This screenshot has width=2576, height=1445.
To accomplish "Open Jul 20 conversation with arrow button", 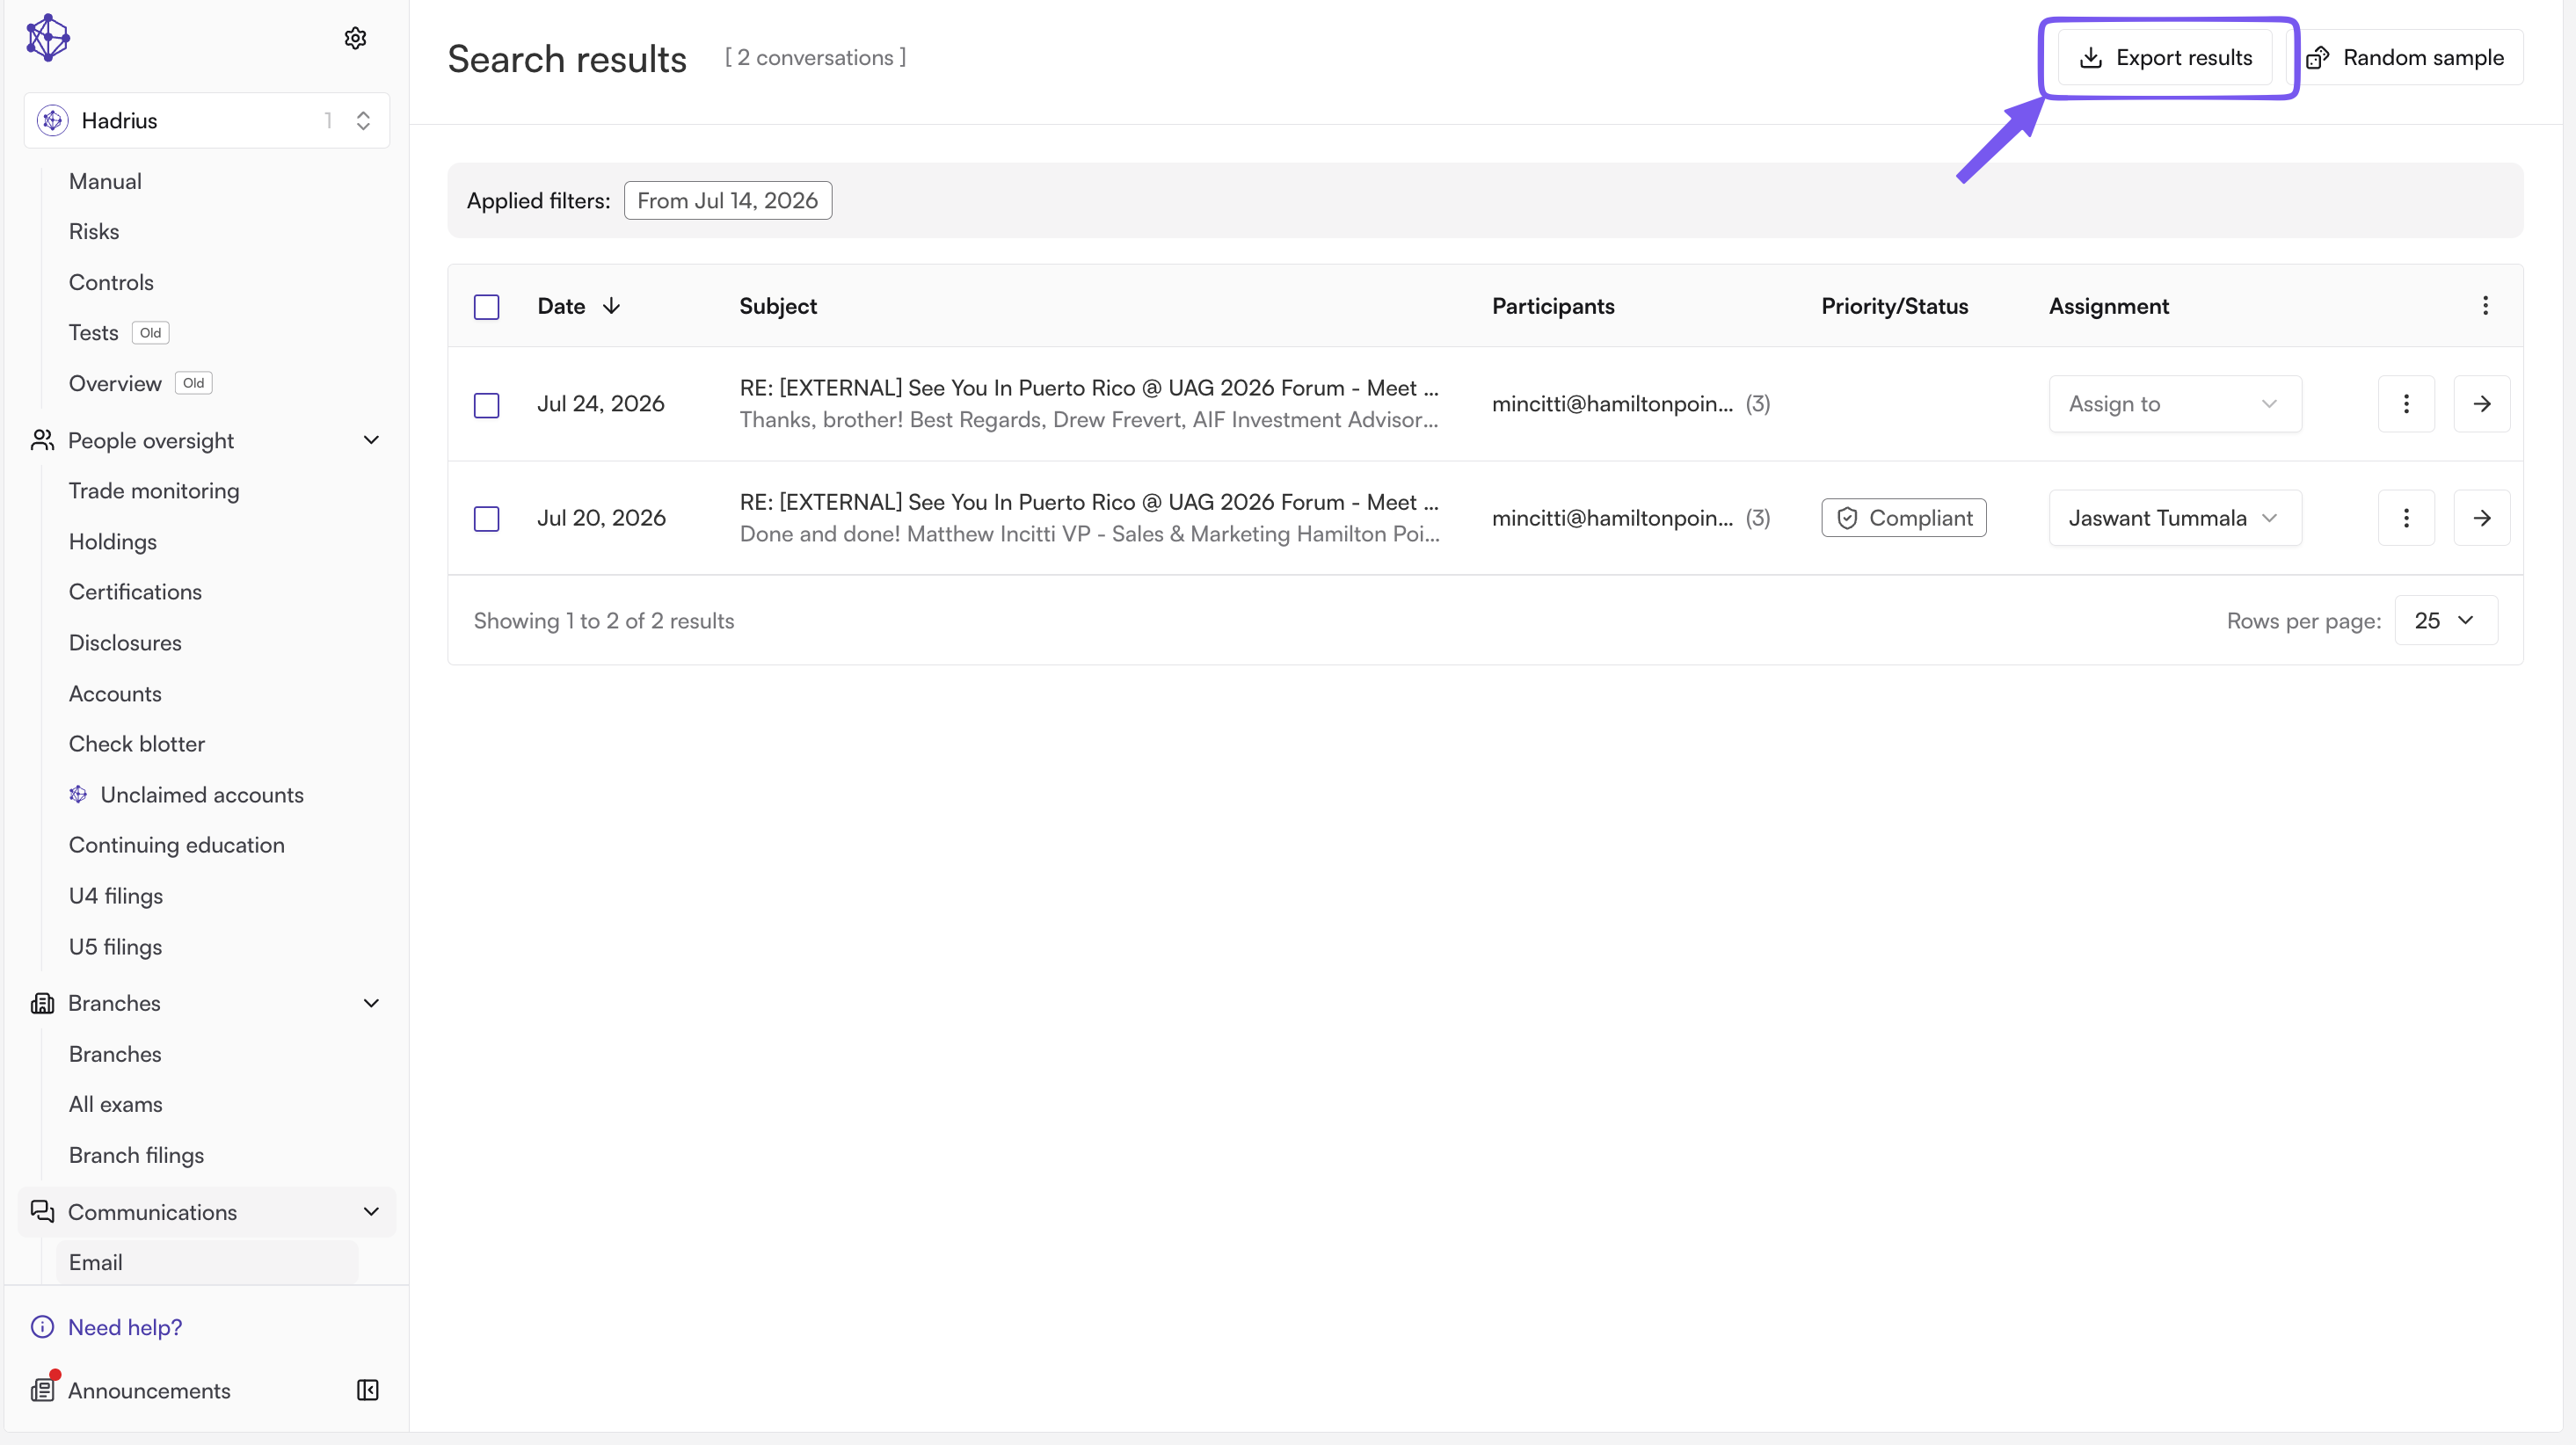I will point(2482,518).
